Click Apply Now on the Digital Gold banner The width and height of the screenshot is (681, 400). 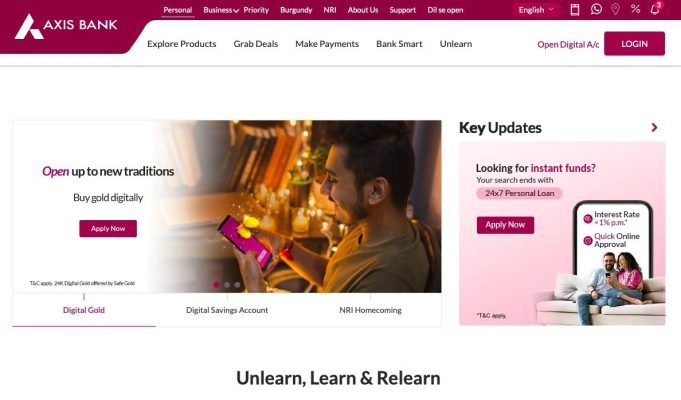[108, 228]
